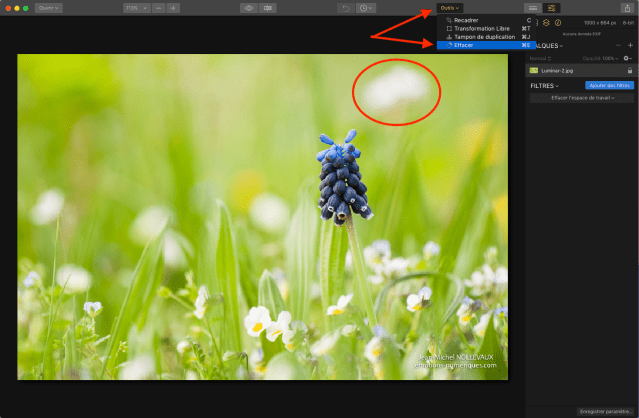
Task: Open Effacer l'espace de travail dropdown
Action: pyautogui.click(x=582, y=98)
